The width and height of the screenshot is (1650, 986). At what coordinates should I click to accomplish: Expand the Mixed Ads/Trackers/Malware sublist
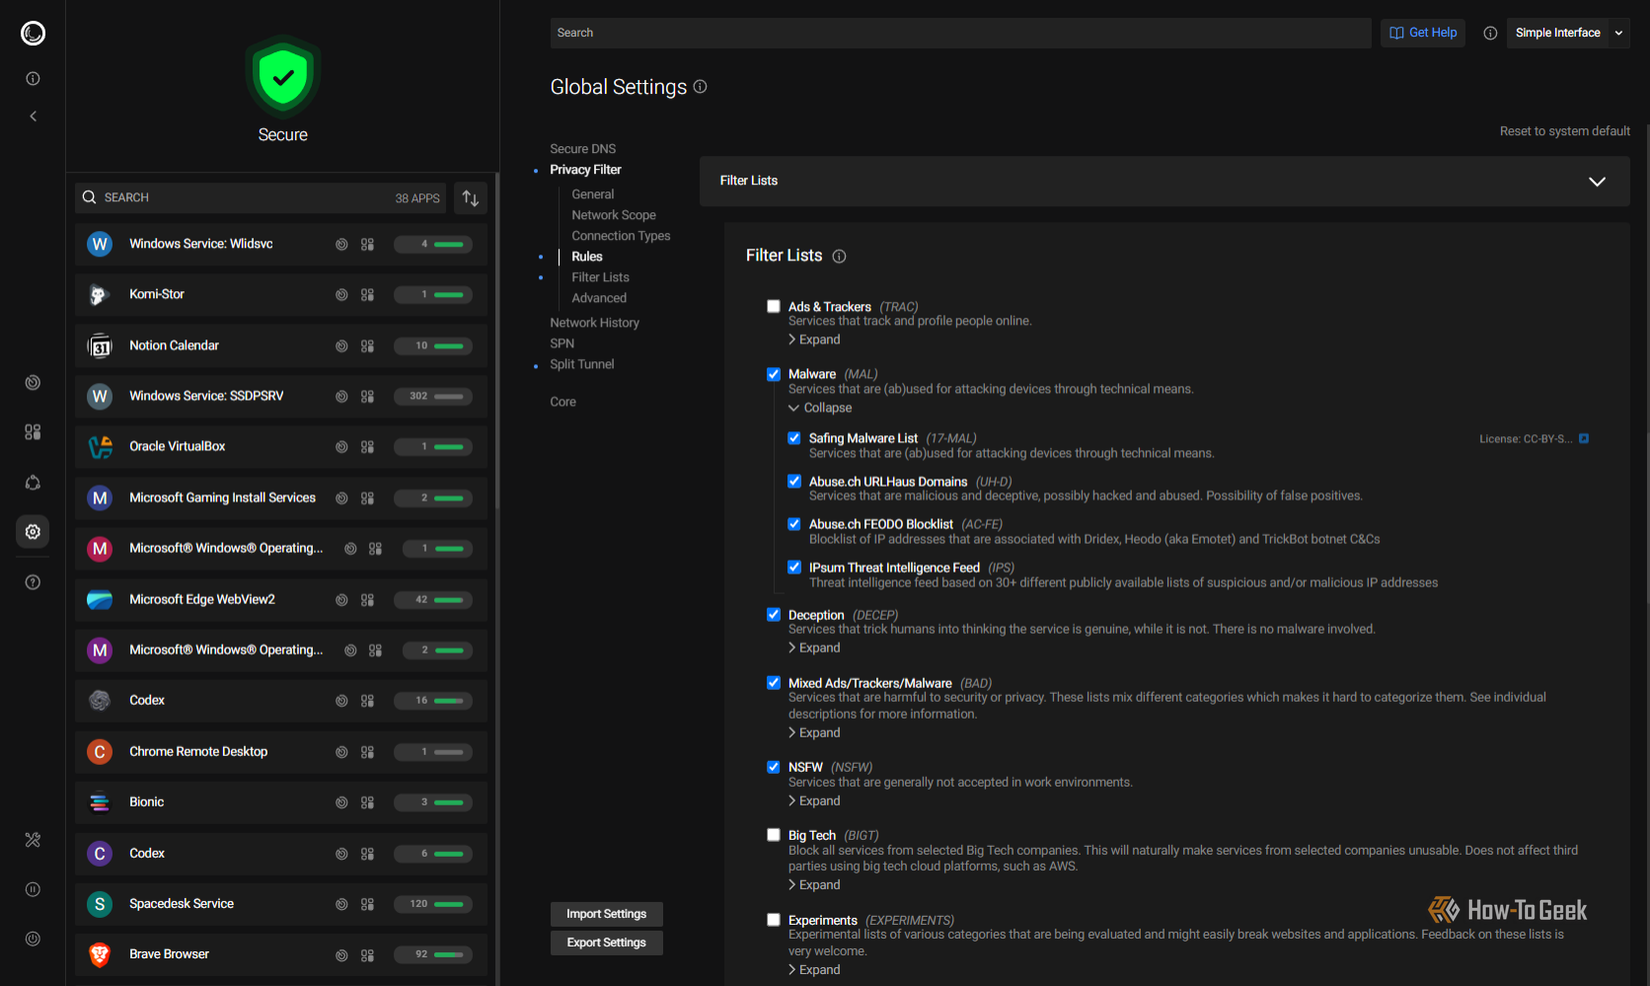click(x=814, y=733)
